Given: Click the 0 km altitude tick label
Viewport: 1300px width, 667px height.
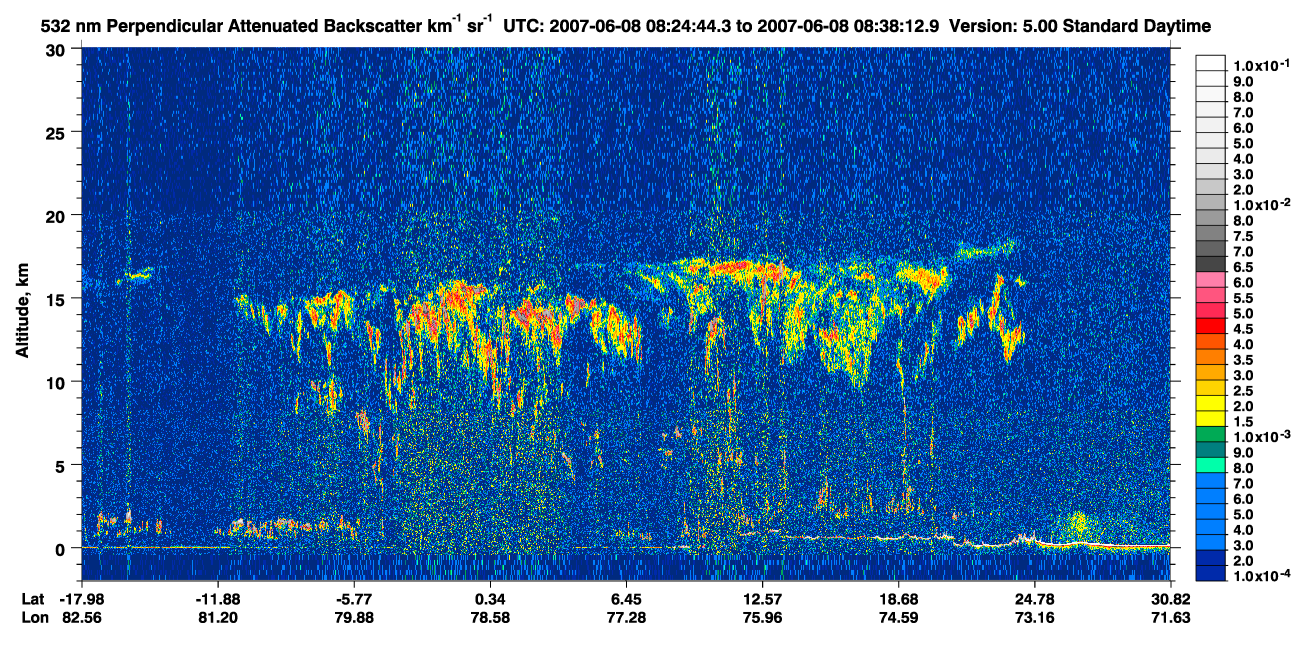Looking at the screenshot, I should pos(62,548).
